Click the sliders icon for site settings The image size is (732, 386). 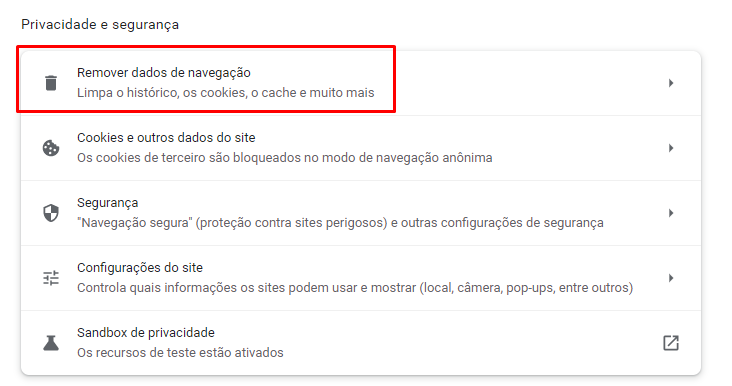[x=51, y=278]
